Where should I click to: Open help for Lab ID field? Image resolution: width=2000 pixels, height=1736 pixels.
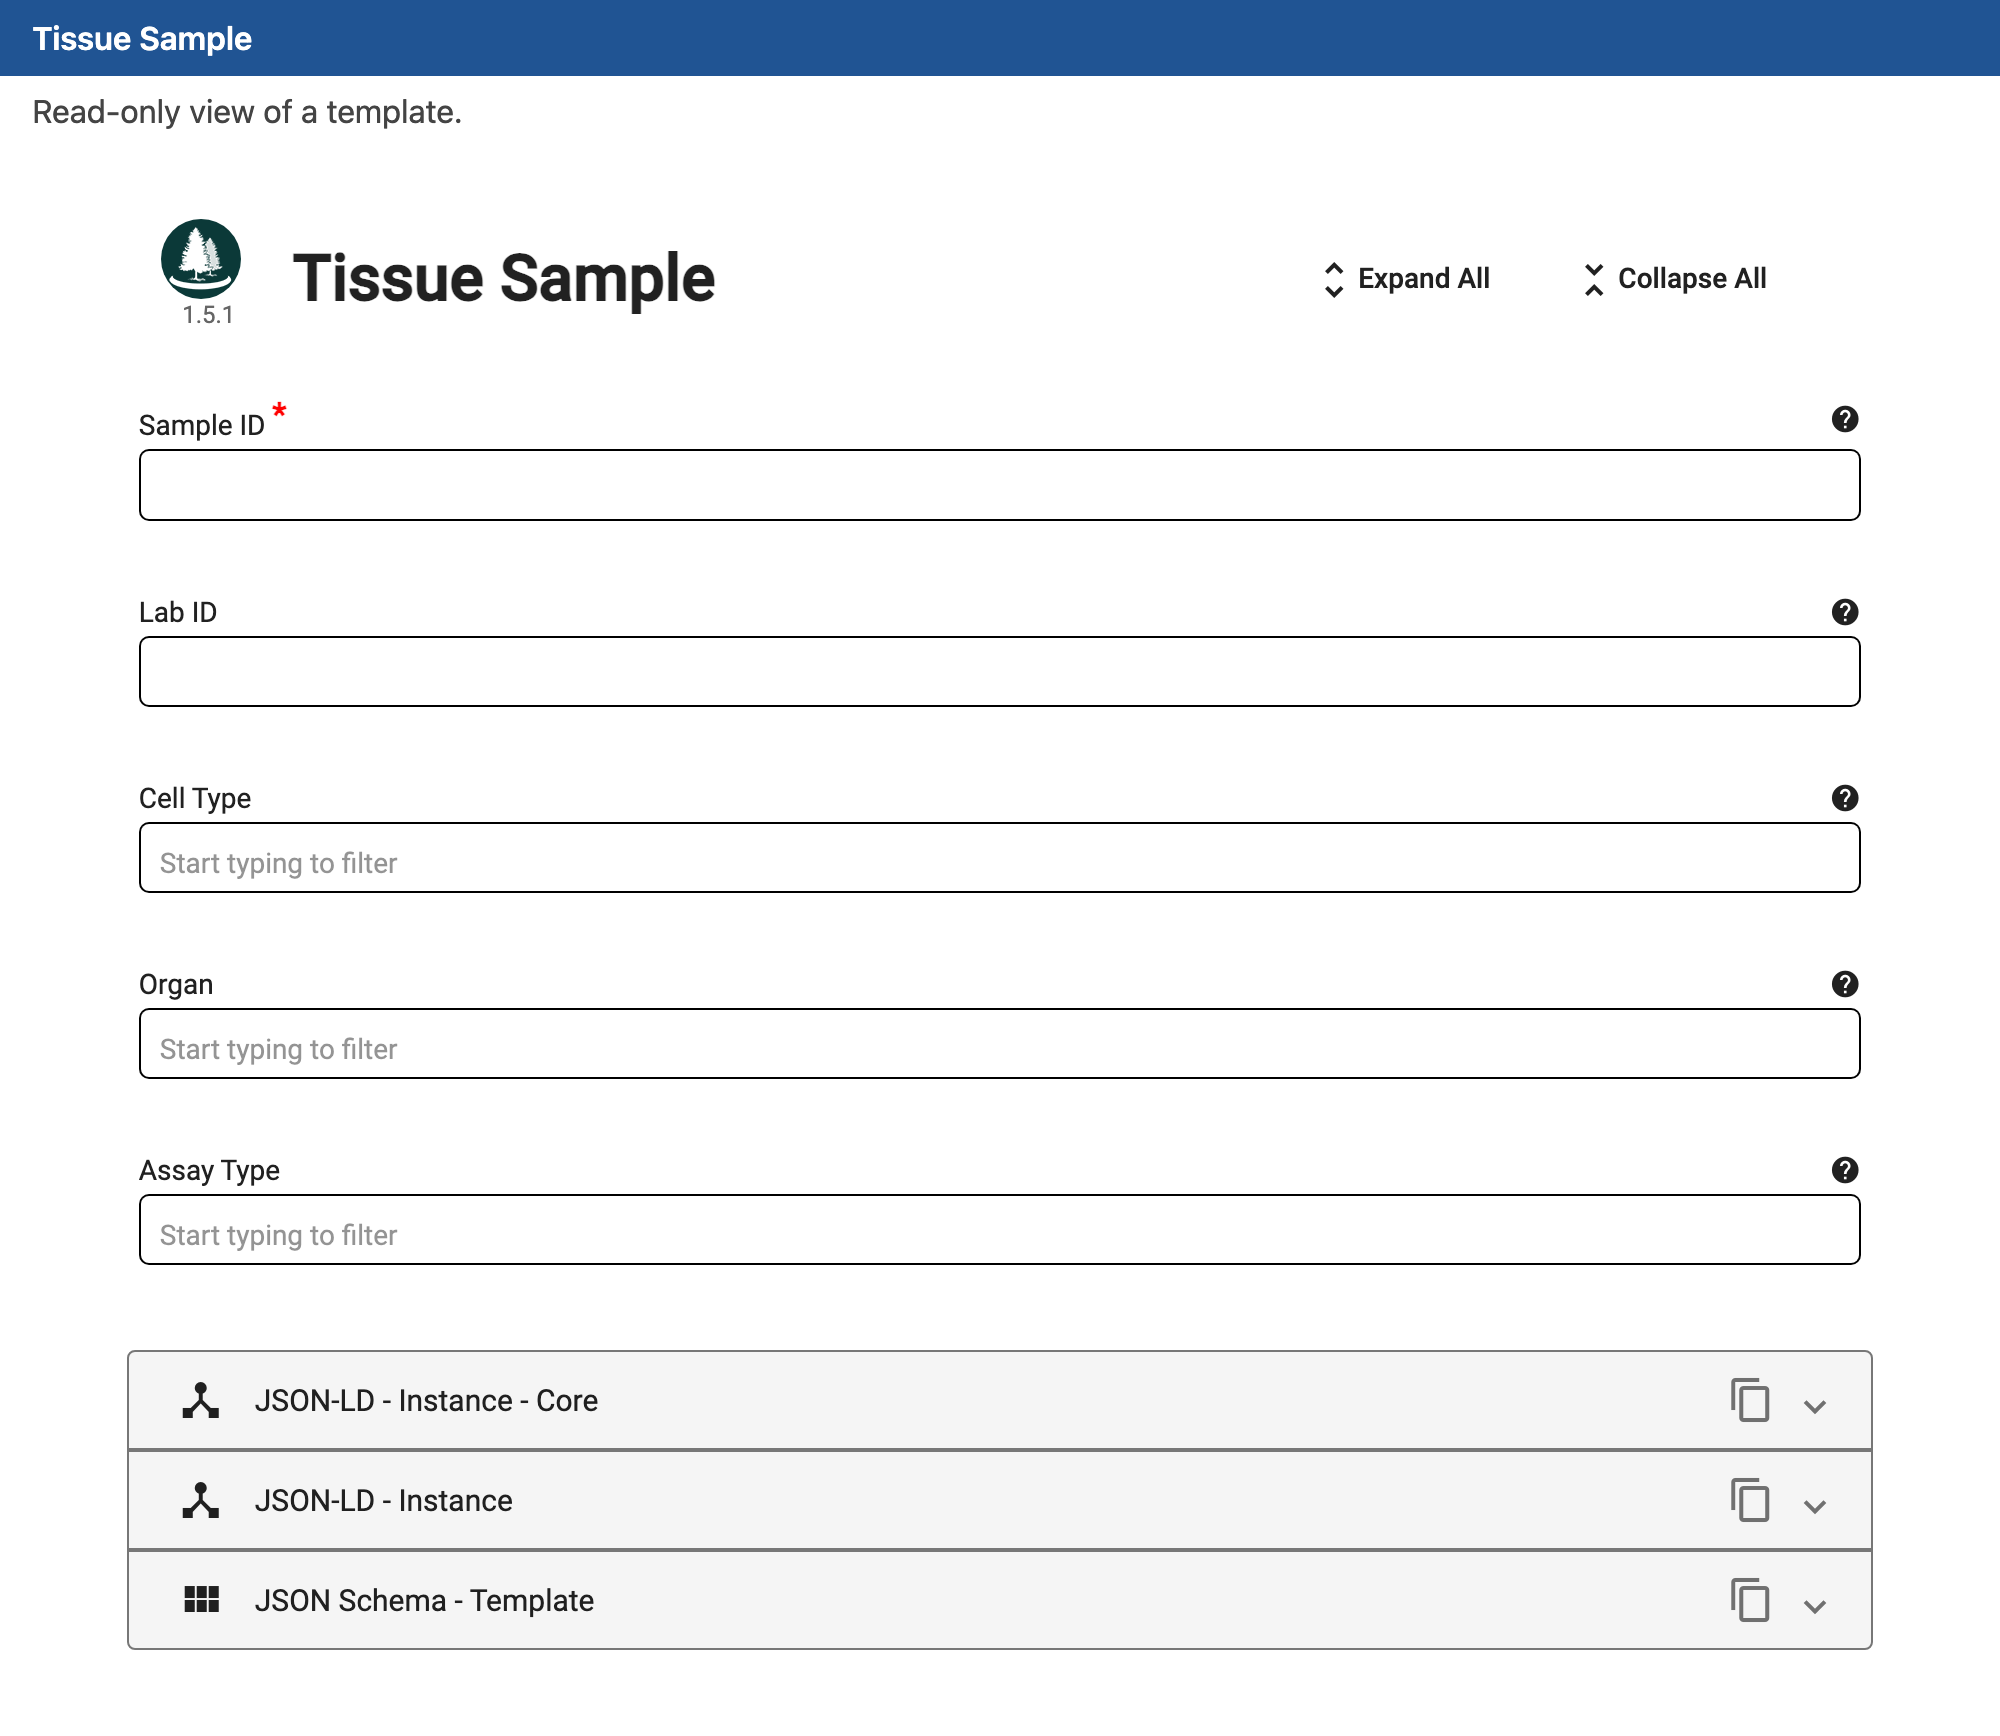coord(1845,612)
